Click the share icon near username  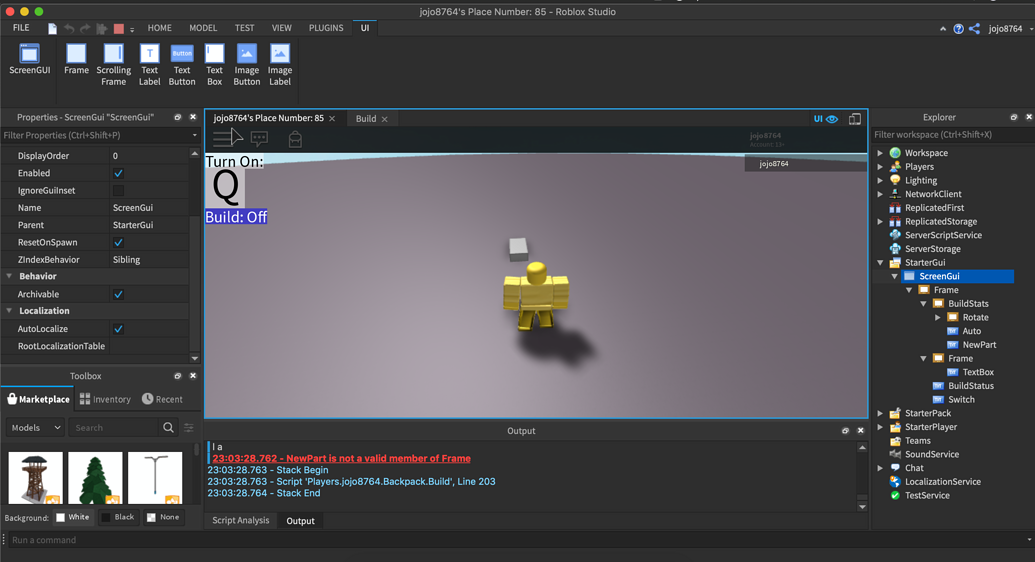coord(974,28)
